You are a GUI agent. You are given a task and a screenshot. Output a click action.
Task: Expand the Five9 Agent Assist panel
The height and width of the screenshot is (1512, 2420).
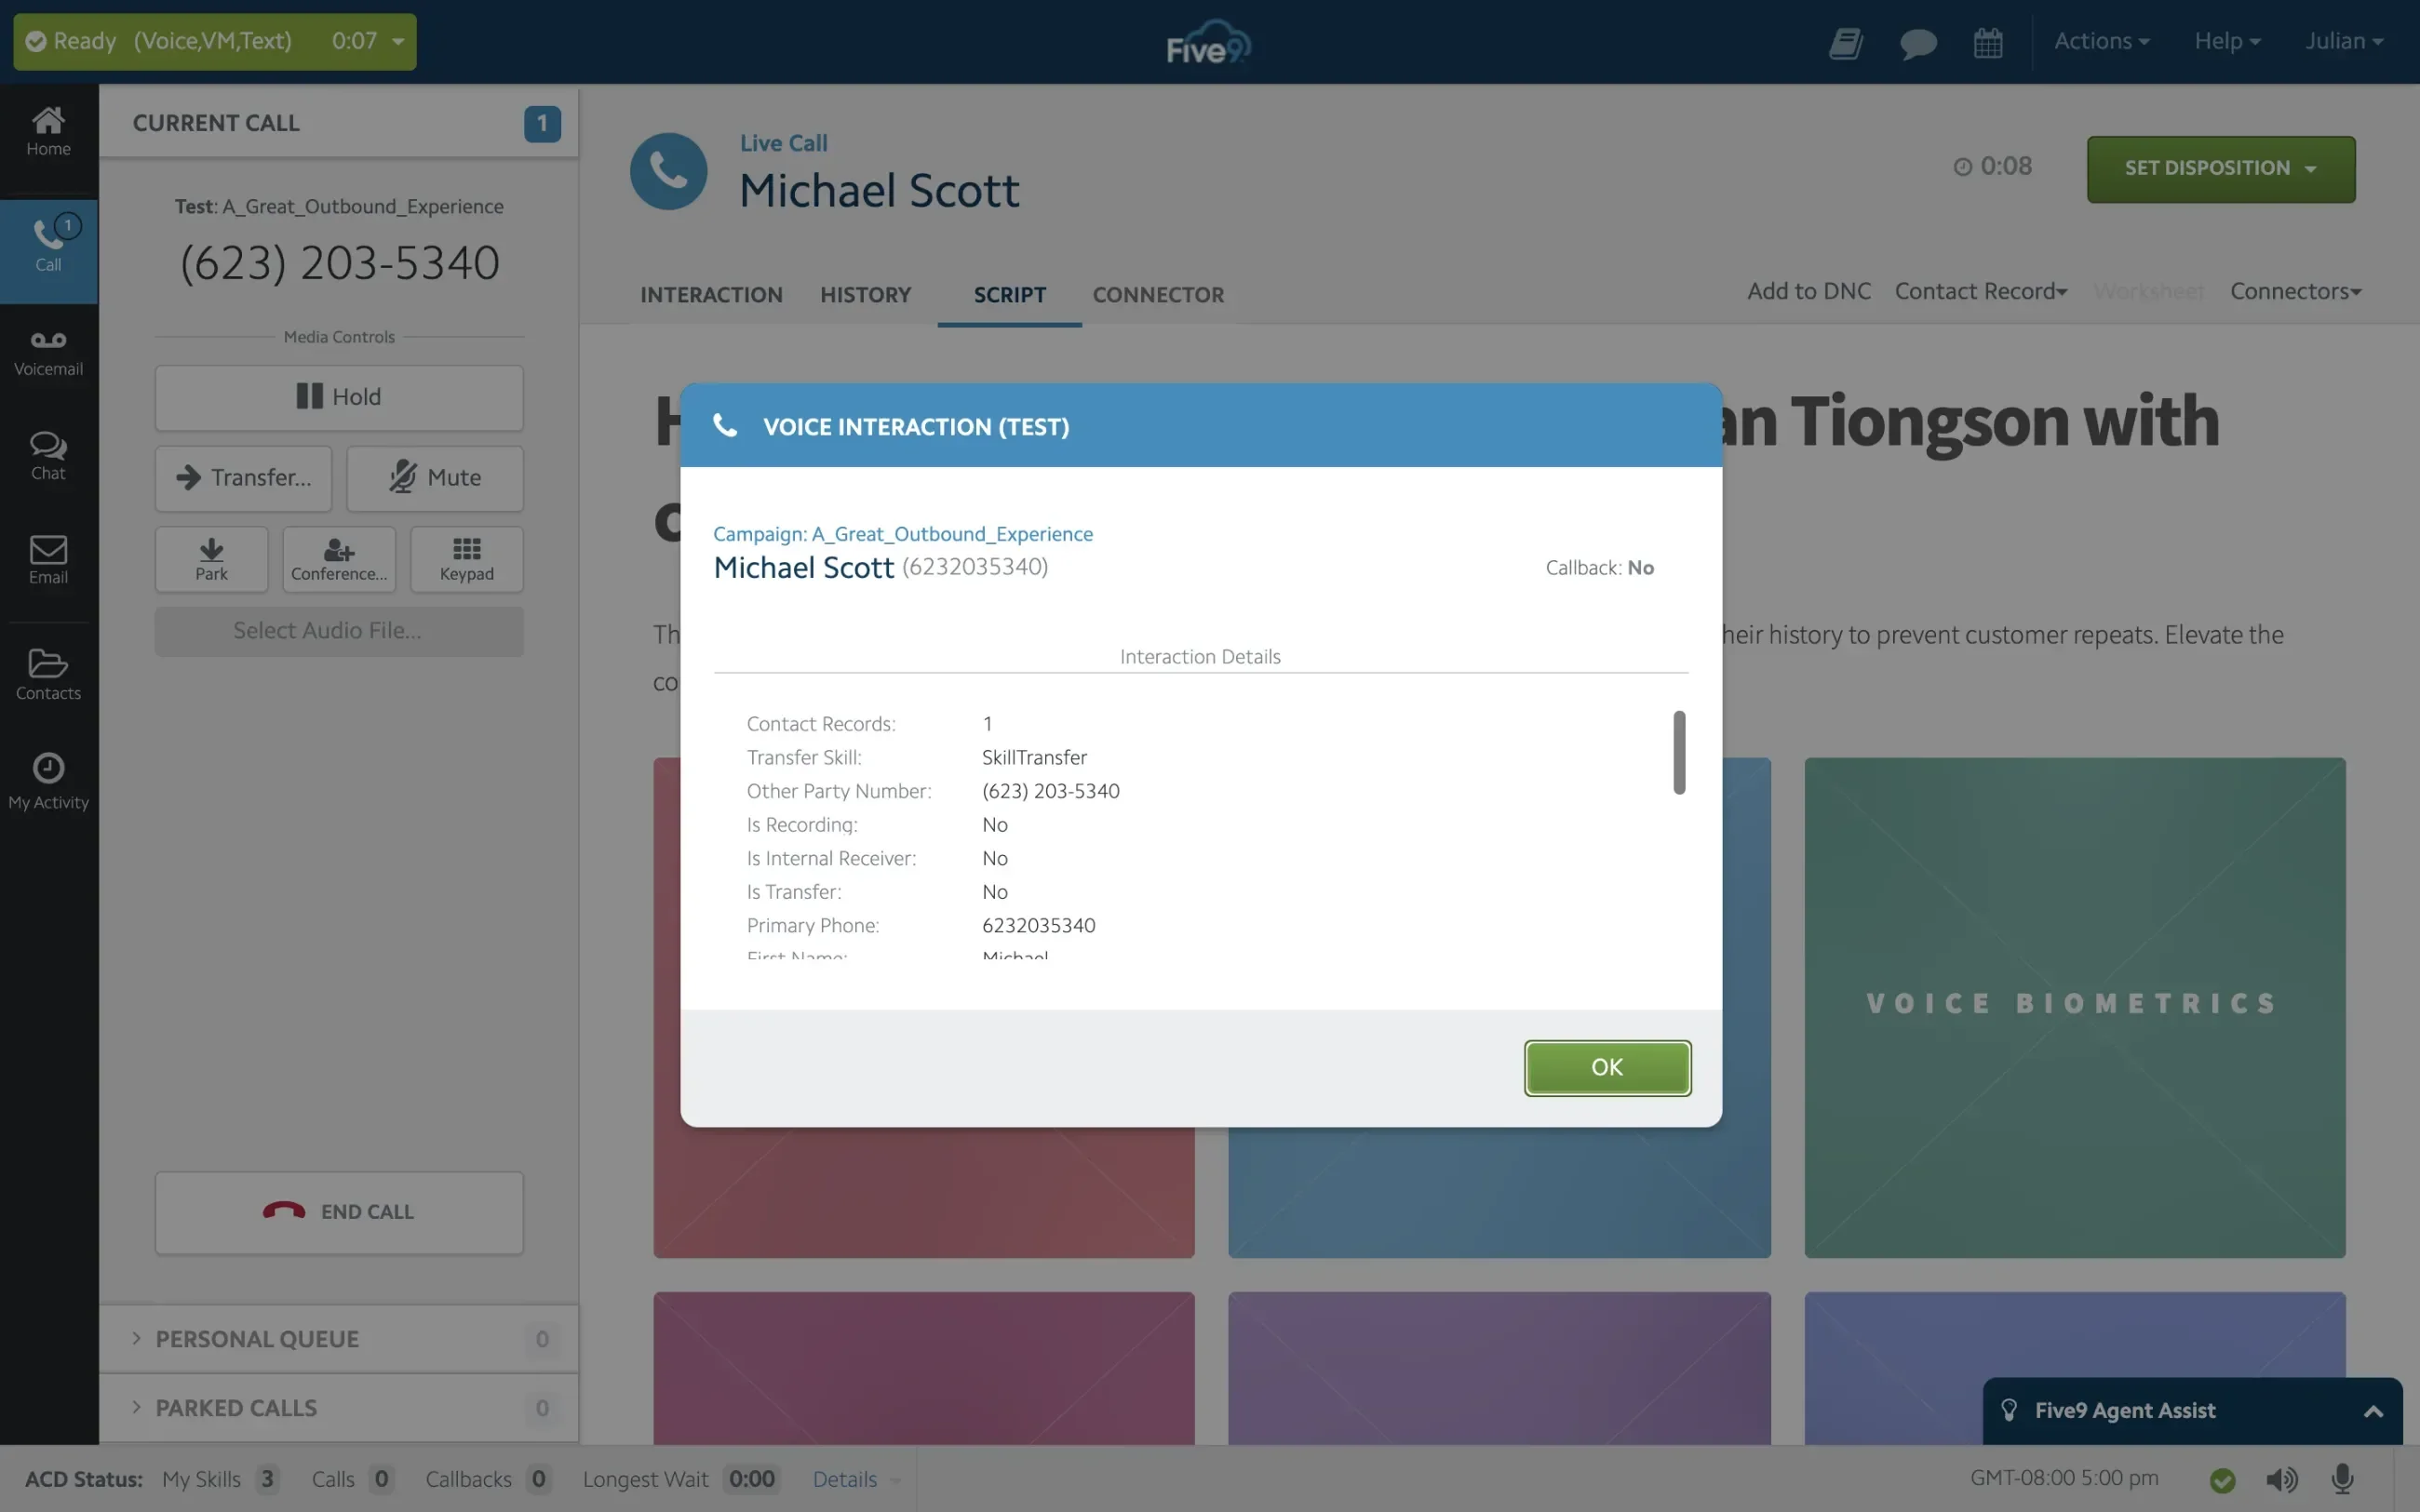tap(2372, 1411)
